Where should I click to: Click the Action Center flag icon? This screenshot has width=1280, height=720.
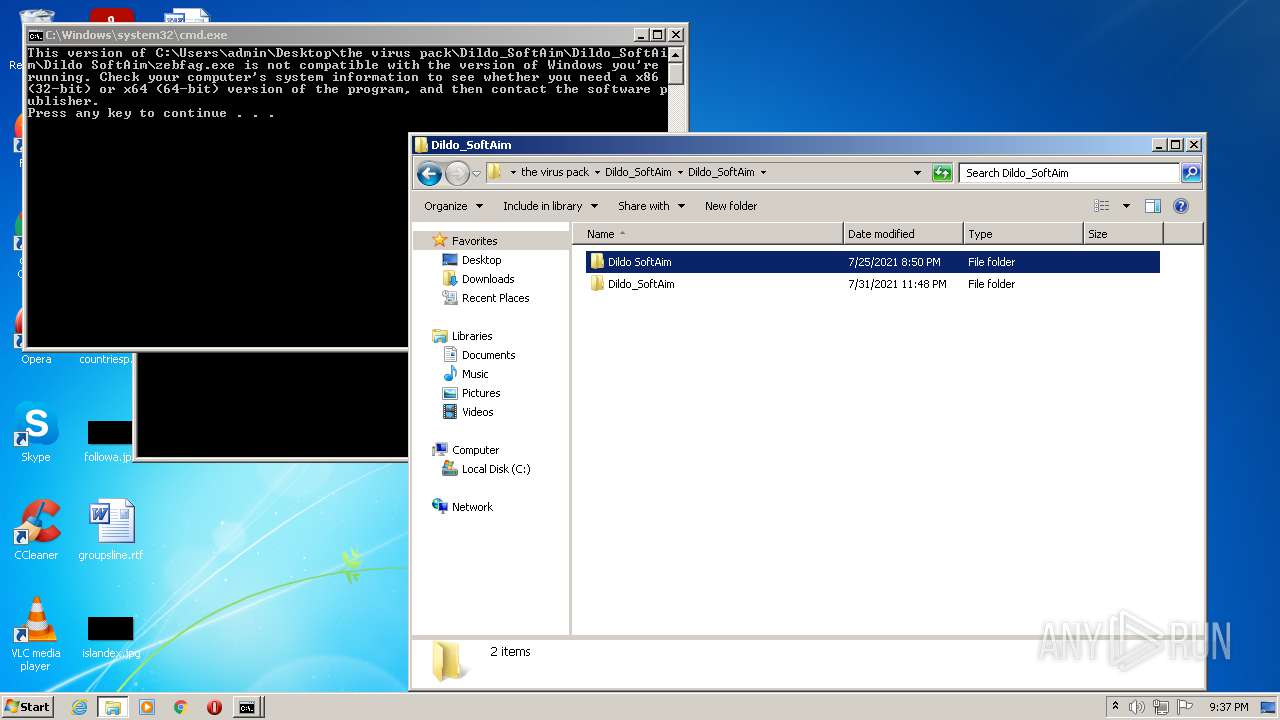(x=1185, y=707)
